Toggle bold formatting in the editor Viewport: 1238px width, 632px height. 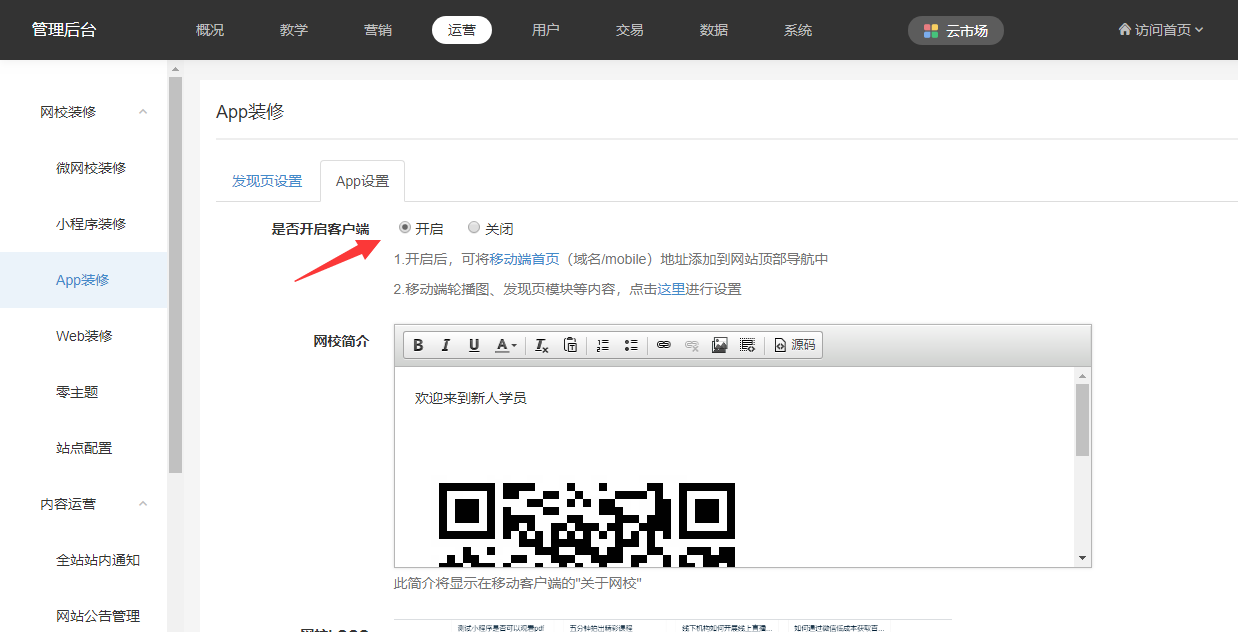418,345
